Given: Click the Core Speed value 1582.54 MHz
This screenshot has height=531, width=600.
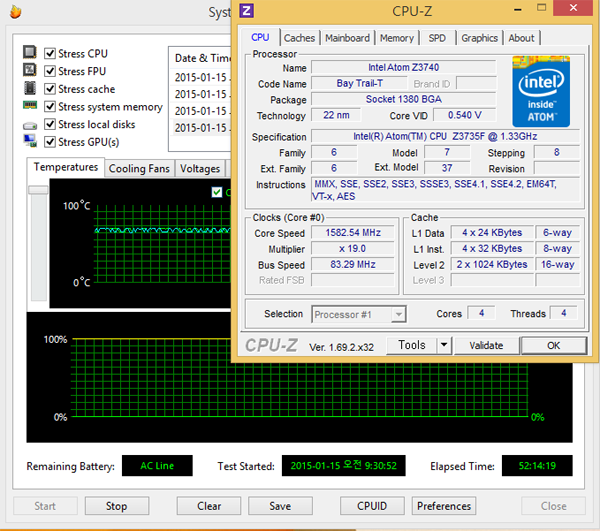Looking at the screenshot, I should pos(352,233).
